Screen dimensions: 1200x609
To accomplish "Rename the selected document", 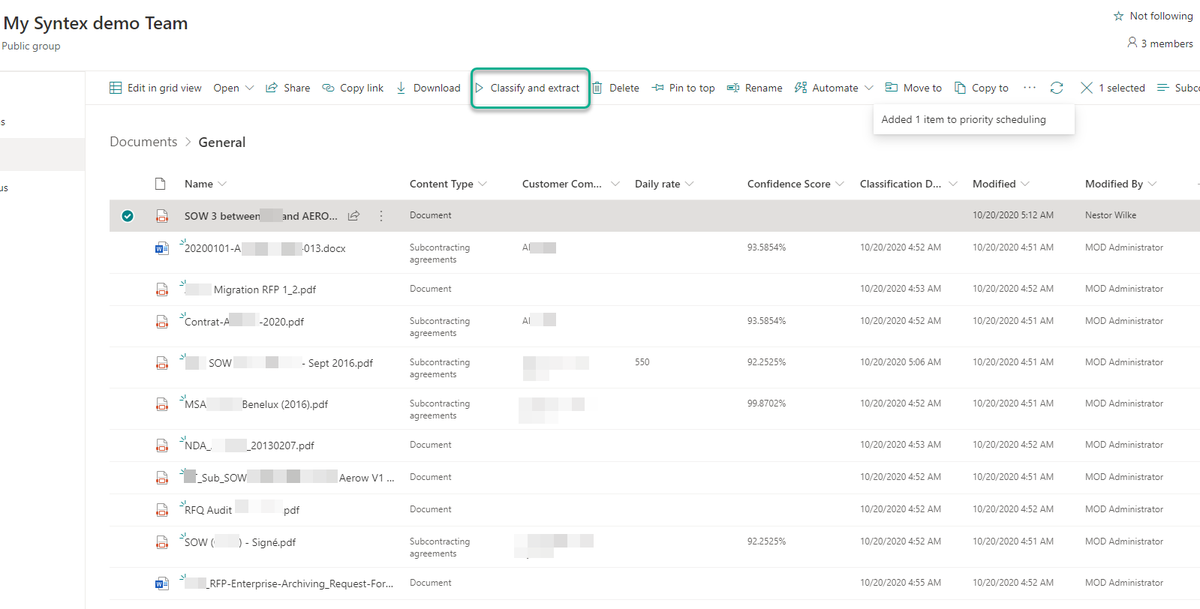I will tap(755, 88).
